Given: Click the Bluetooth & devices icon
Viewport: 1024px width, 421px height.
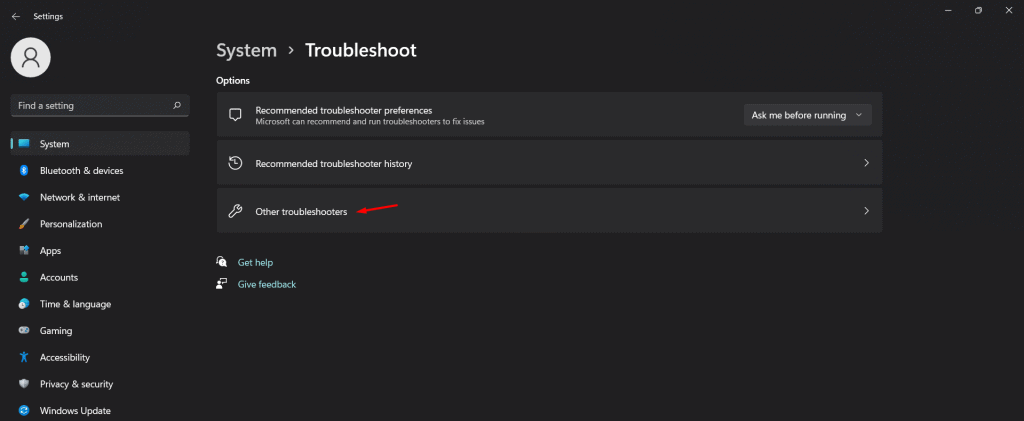Looking at the screenshot, I should (23, 171).
